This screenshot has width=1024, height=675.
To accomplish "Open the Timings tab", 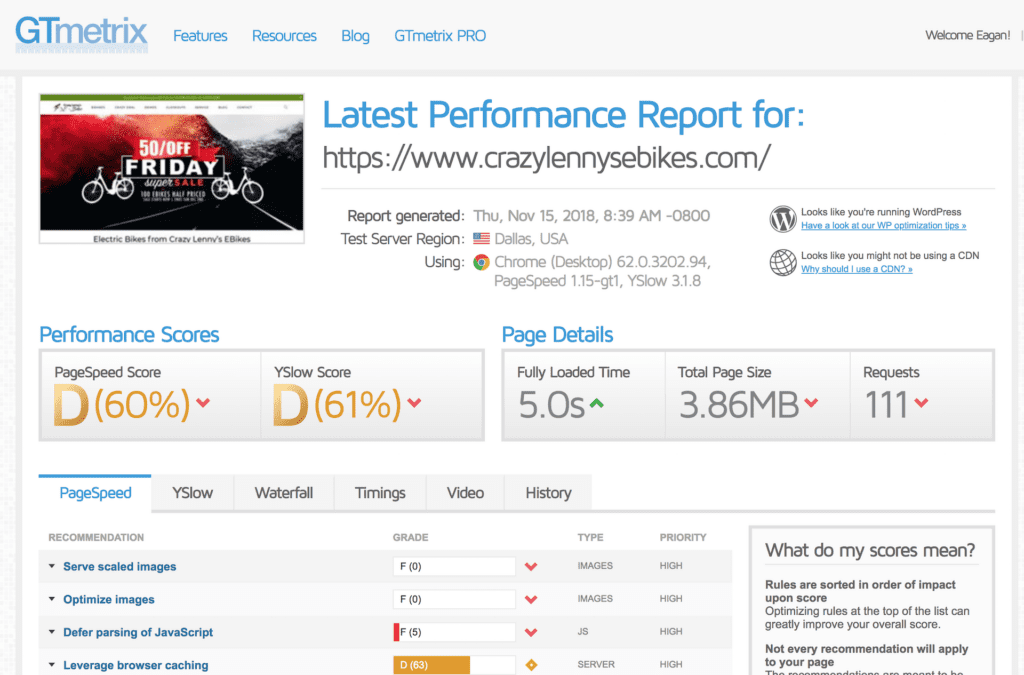I will click(x=380, y=494).
